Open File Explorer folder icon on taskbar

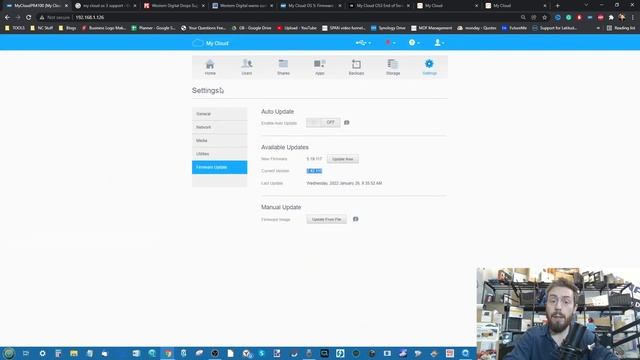tap(74, 353)
